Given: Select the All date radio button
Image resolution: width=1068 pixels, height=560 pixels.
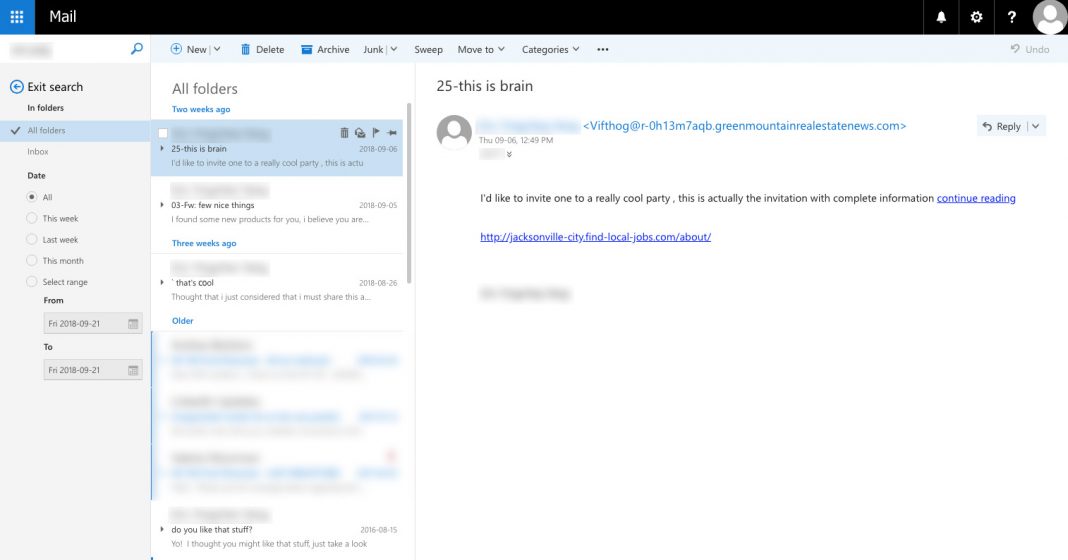Looking at the screenshot, I should [x=31, y=197].
